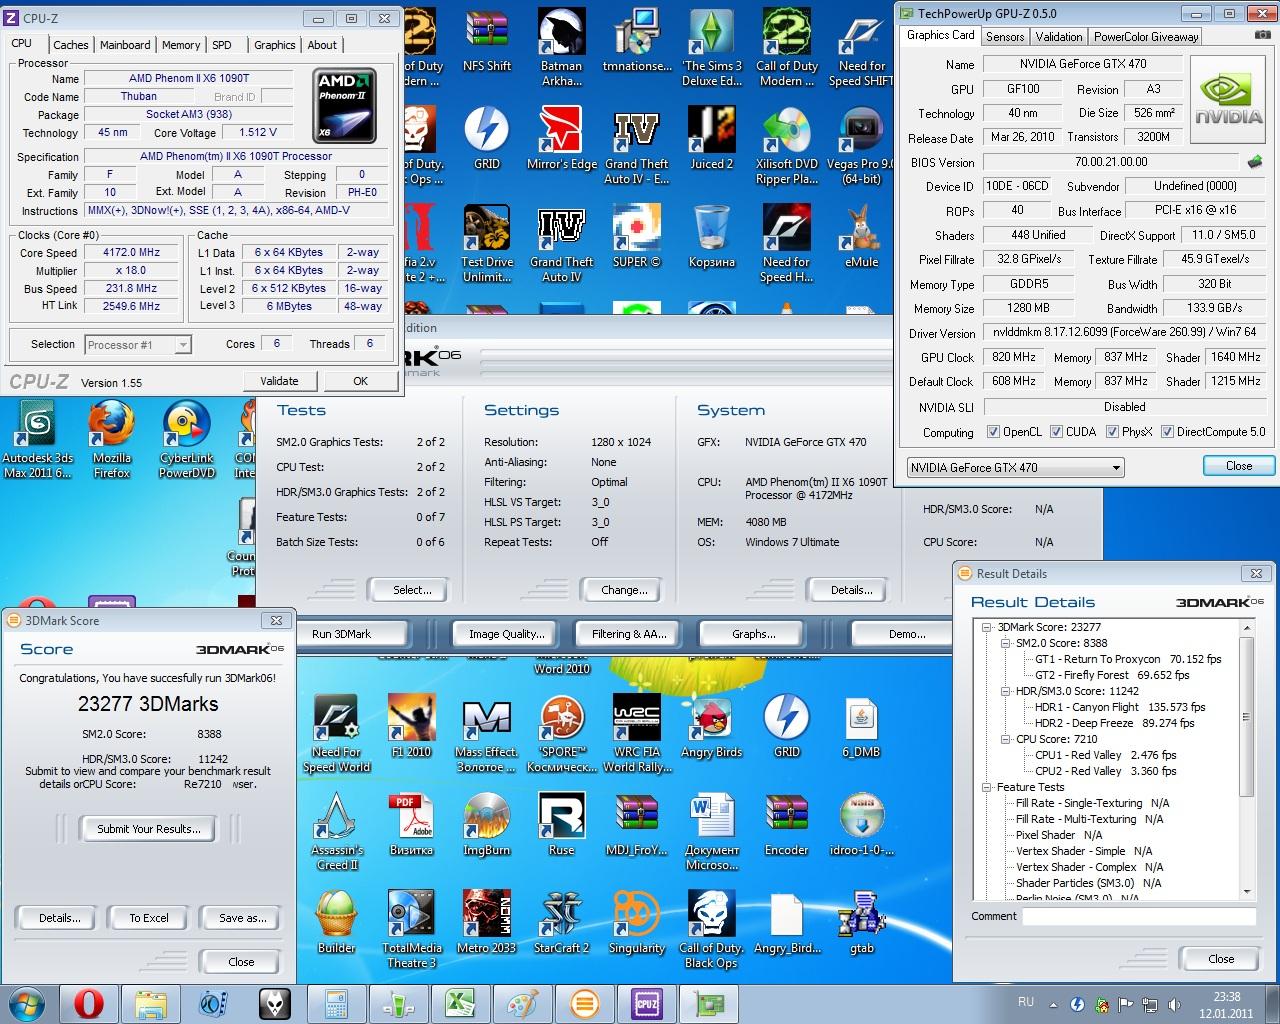This screenshot has width=1280, height=1024.
Task: Launch Assassin's Creed II shortcut
Action: [337, 830]
